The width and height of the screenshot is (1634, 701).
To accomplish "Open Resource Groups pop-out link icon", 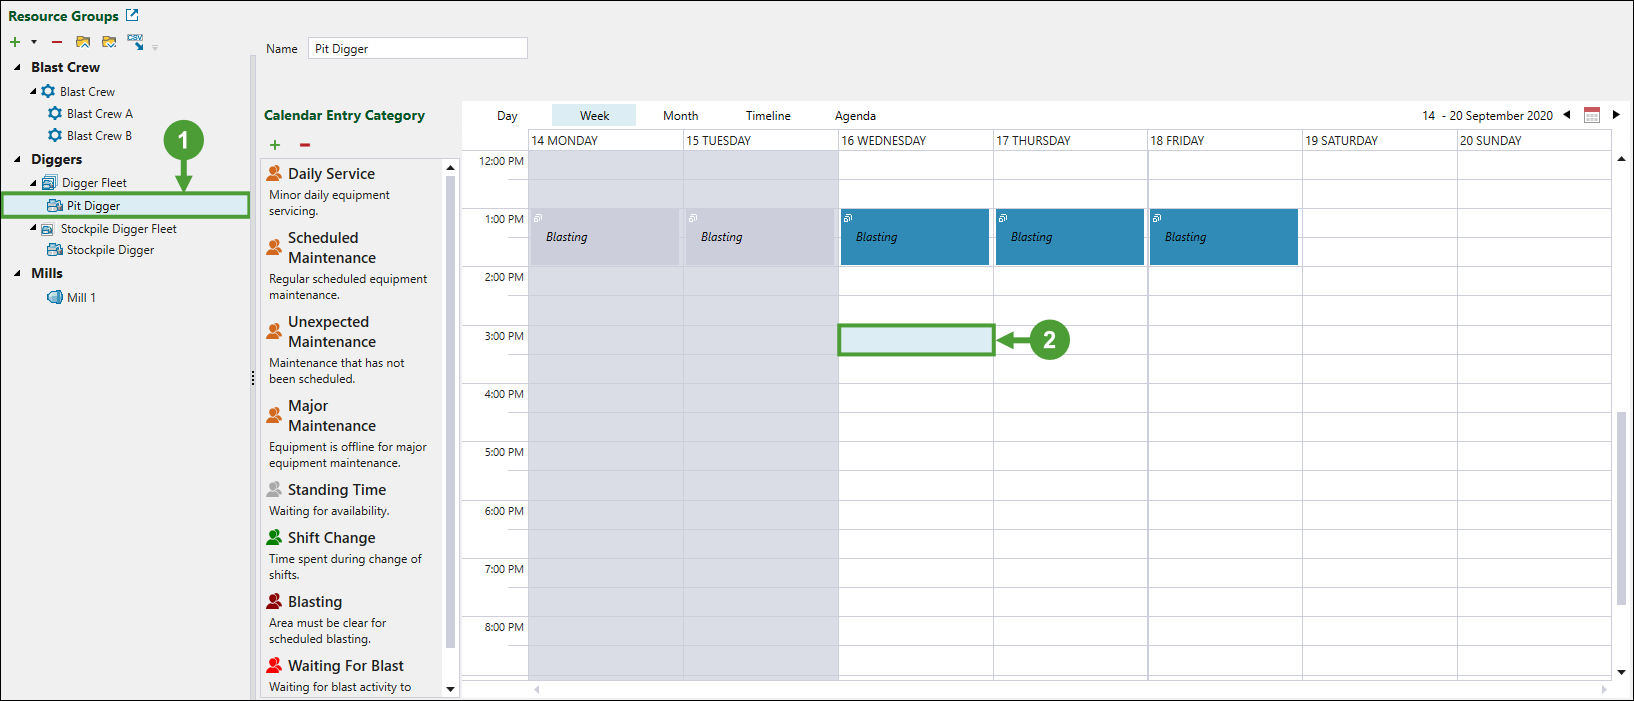I will 132,15.
